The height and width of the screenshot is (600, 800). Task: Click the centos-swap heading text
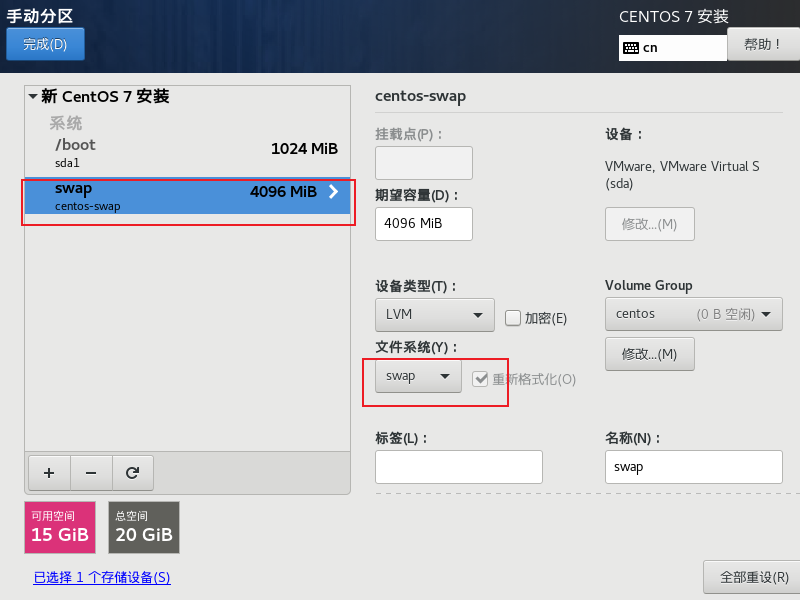pyautogui.click(x=420, y=96)
